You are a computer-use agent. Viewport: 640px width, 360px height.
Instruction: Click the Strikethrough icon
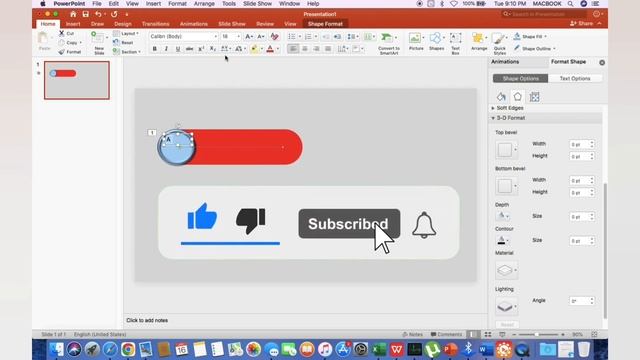tap(189, 49)
